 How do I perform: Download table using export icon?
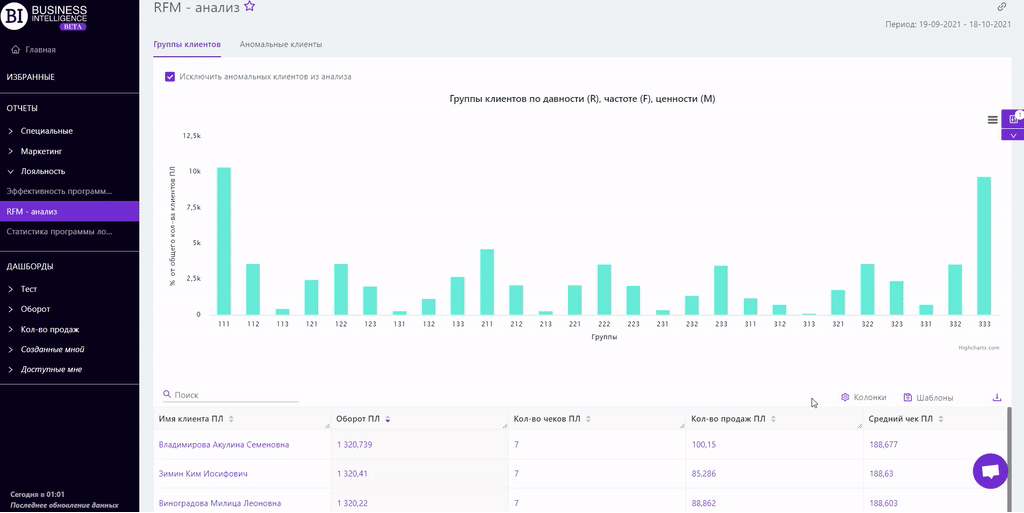997,397
